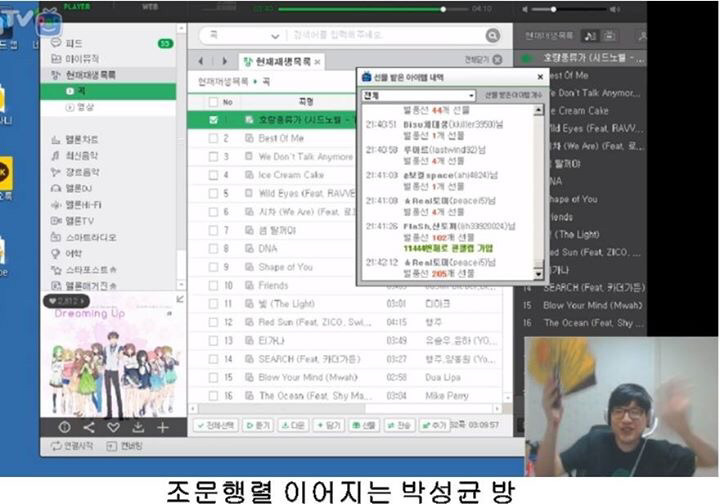Viewport: 720px width, 504px height.
Task: Click album info icon below cover
Action: (x=65, y=427)
